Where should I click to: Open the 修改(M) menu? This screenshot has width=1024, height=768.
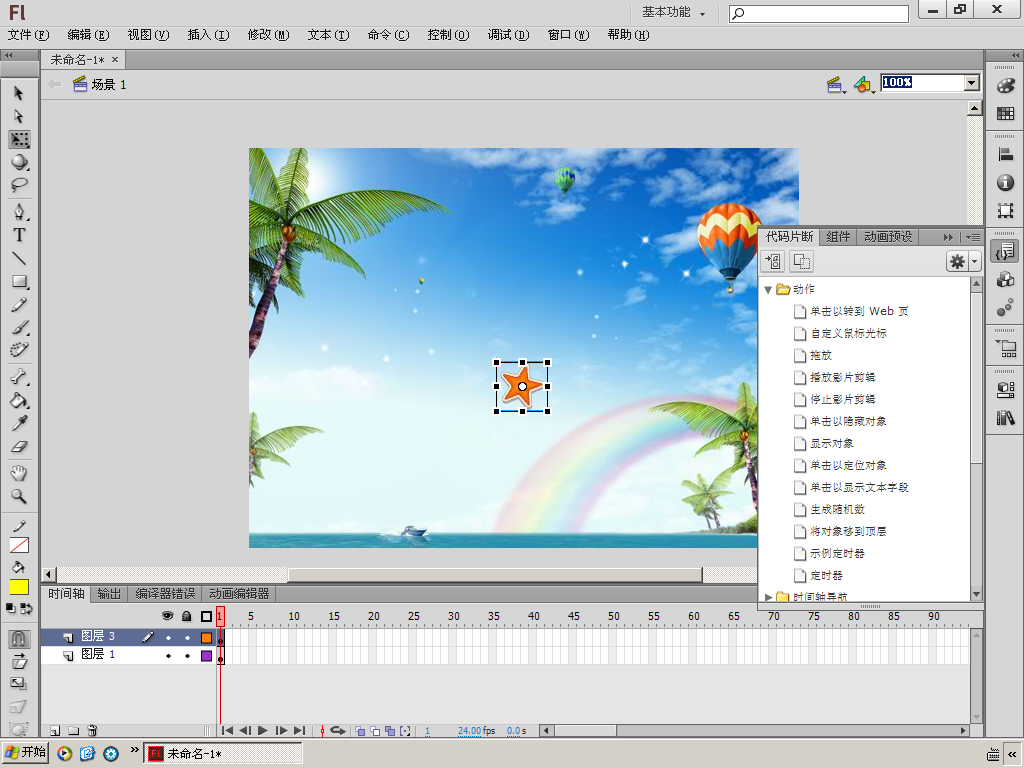click(268, 35)
